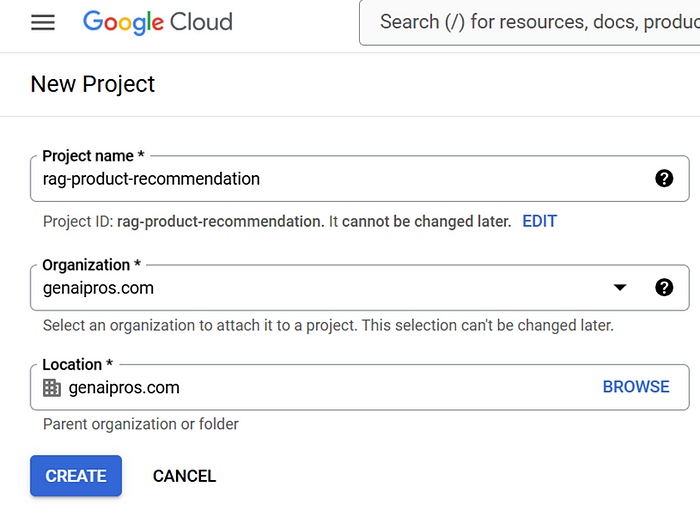
Task: Expand the Organization dropdown arrow
Action: [x=620, y=288]
